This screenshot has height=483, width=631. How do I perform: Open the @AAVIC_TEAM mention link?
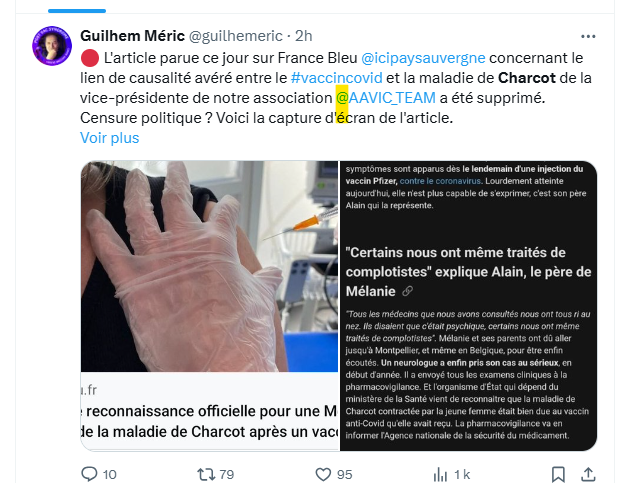point(386,98)
